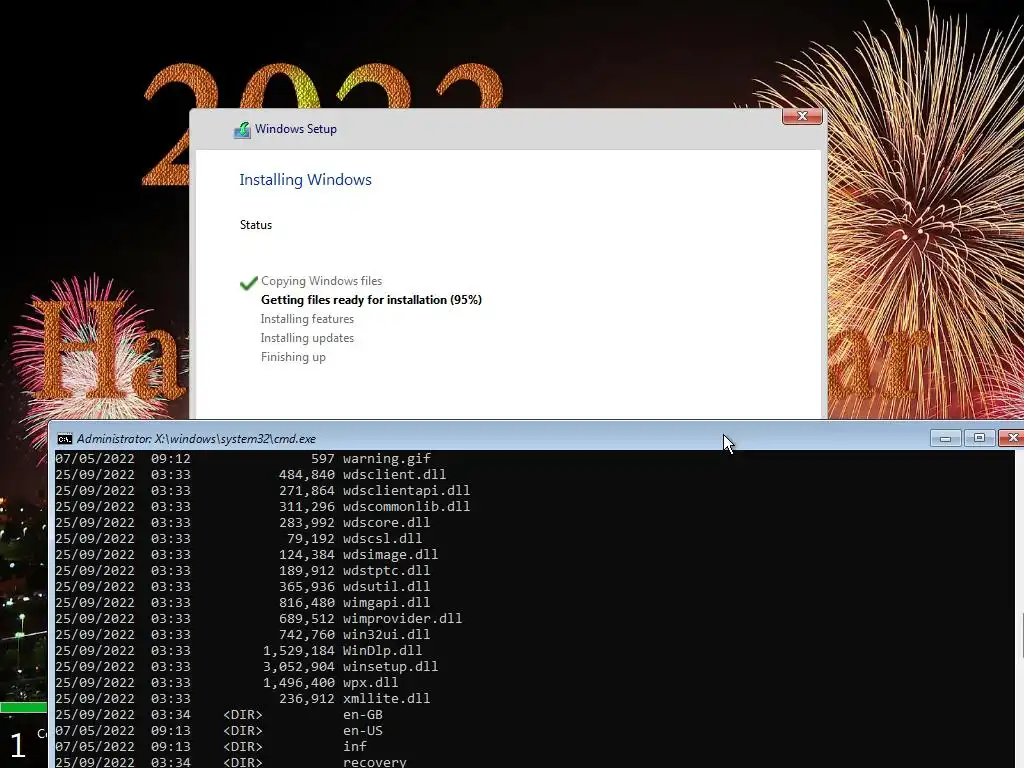The width and height of the screenshot is (1024, 768).
Task: Maximize the cmd.exe window
Action: tap(979, 438)
